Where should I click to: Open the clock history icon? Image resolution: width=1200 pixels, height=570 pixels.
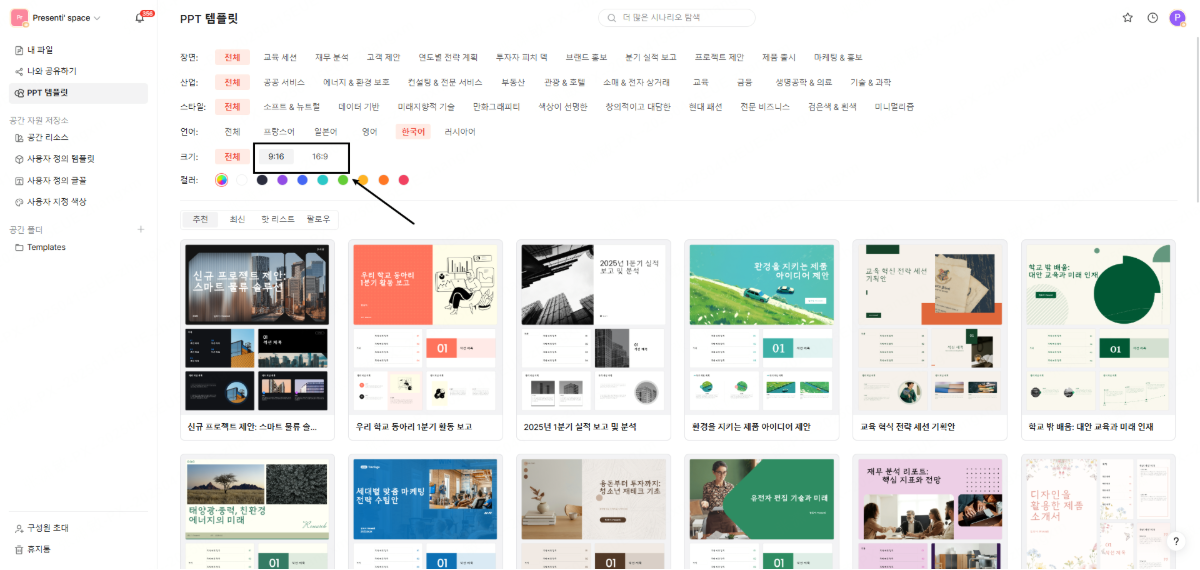click(1153, 18)
